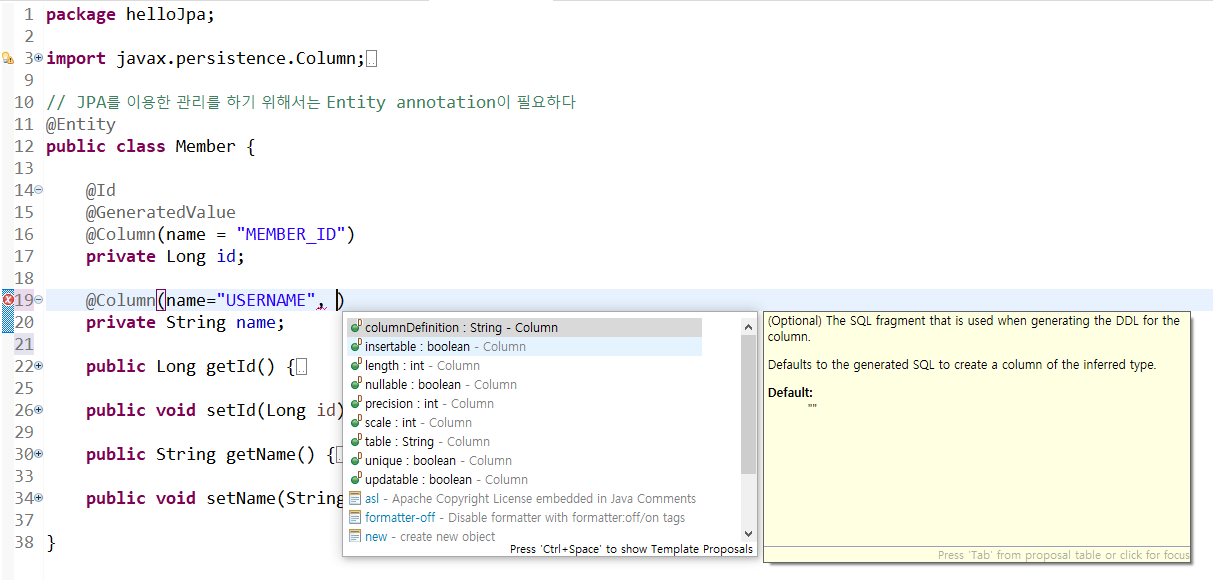1213x580 pixels.
Task: Click the proposal list scroll-up arrow
Action: tap(749, 326)
